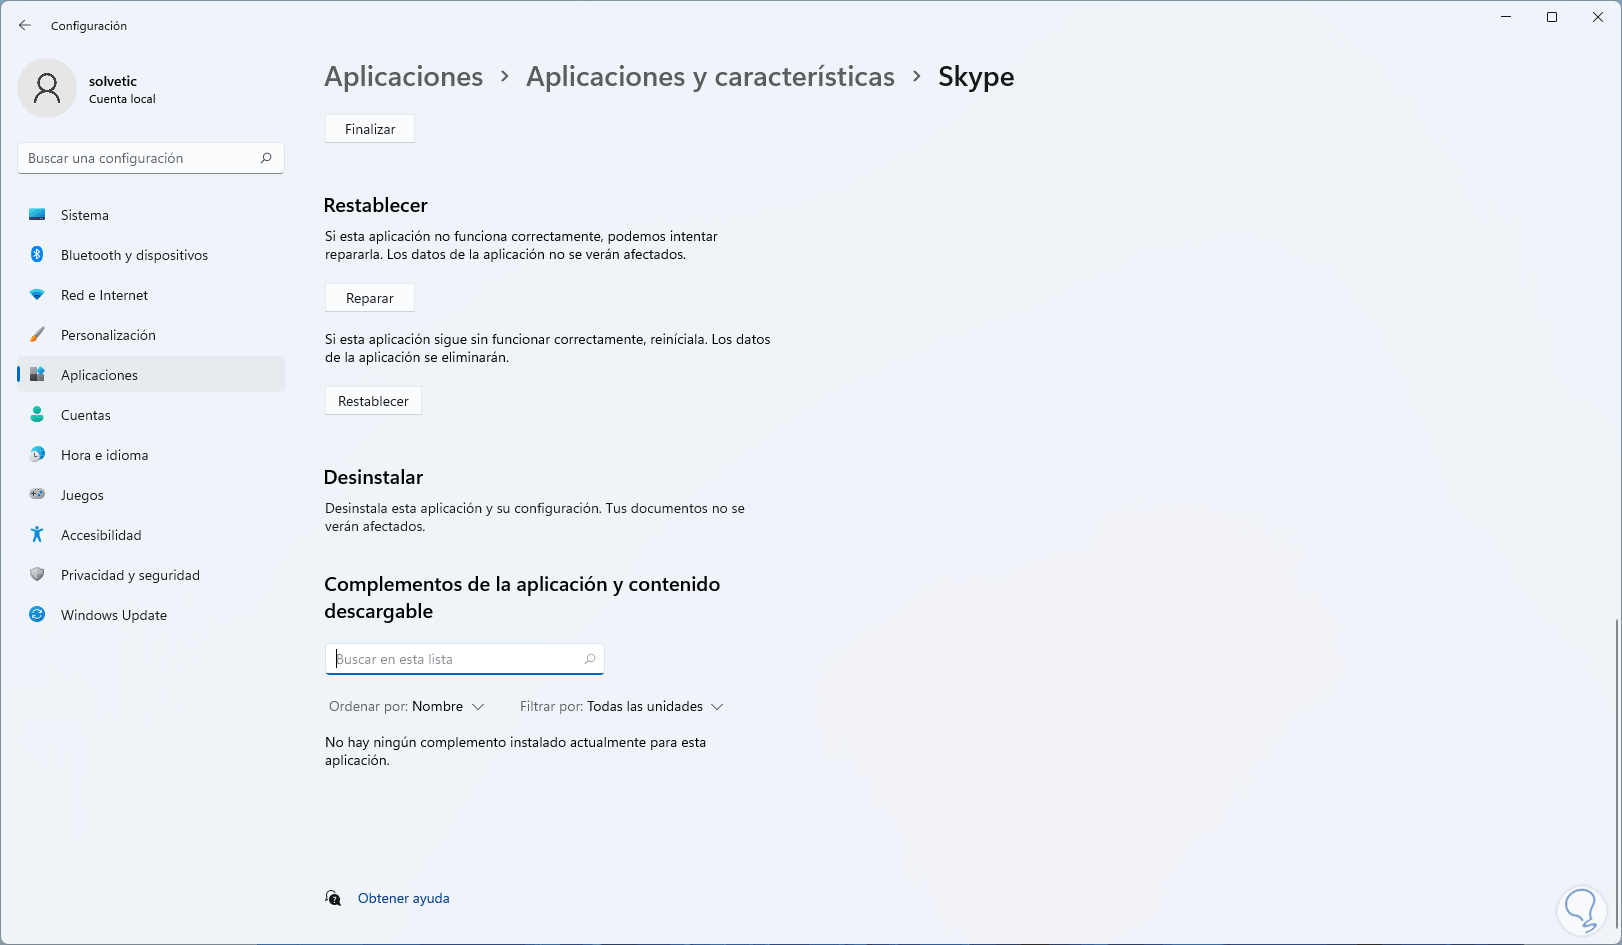Screen dimensions: 1622x945
Task: Go to Sistema settings
Action: coord(151,215)
